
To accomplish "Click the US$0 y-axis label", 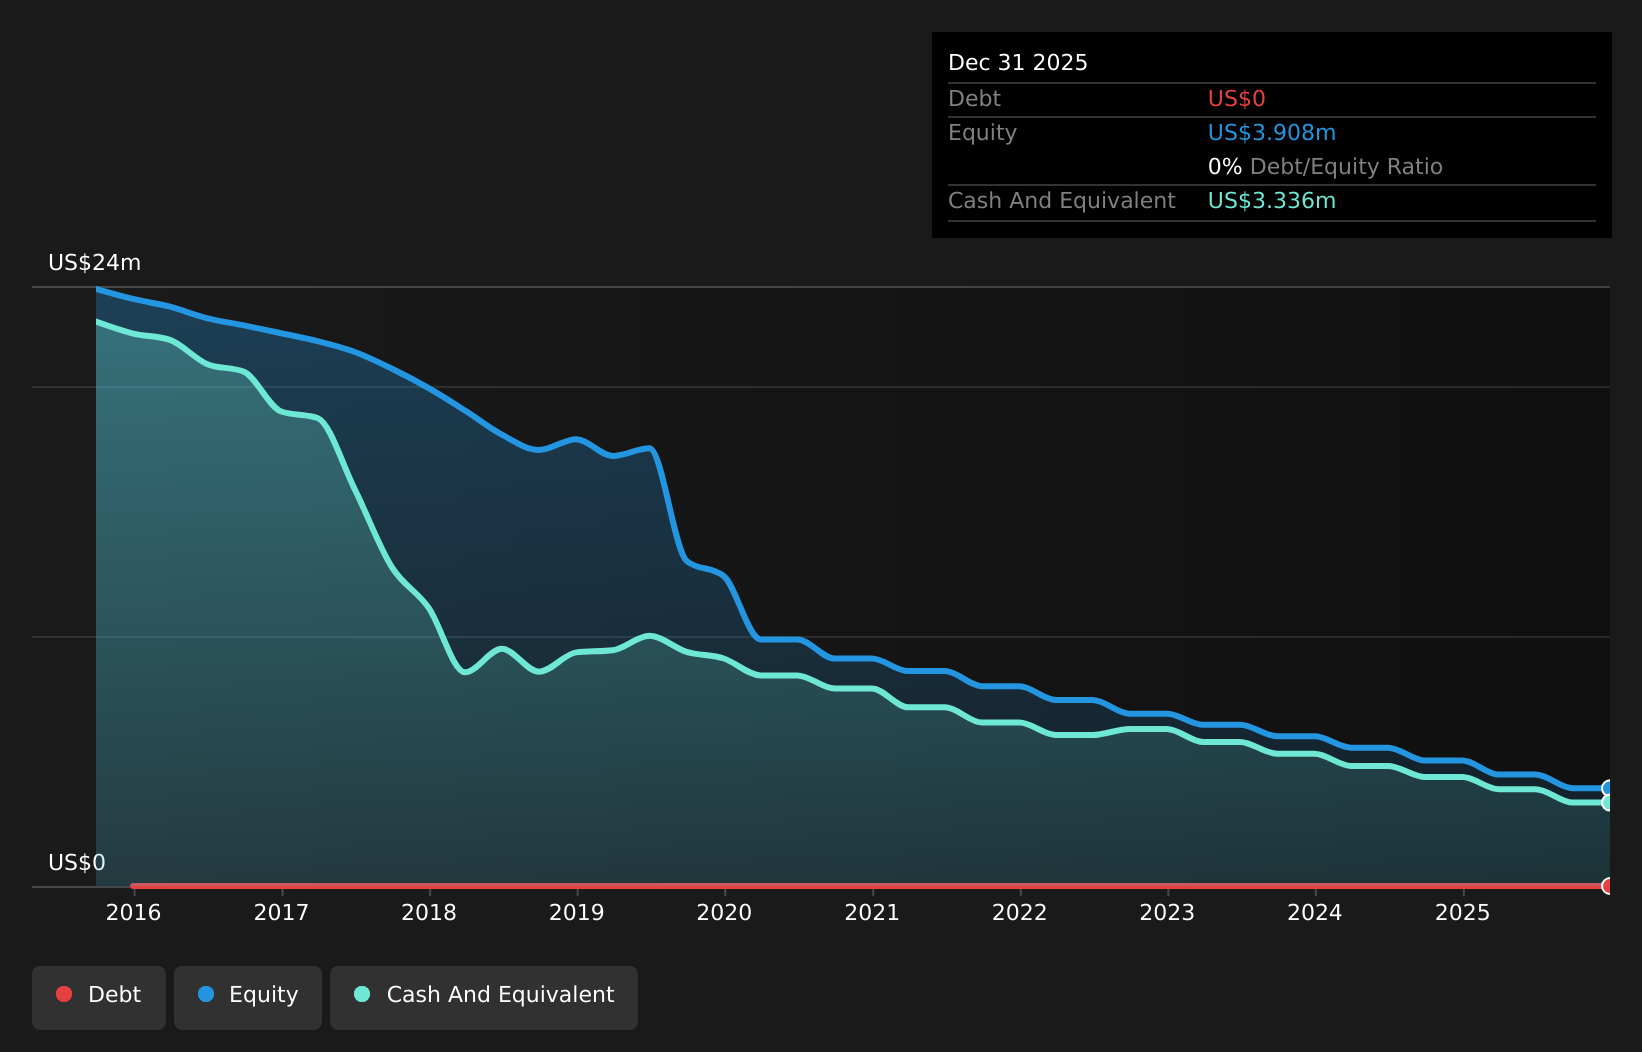I will (77, 863).
